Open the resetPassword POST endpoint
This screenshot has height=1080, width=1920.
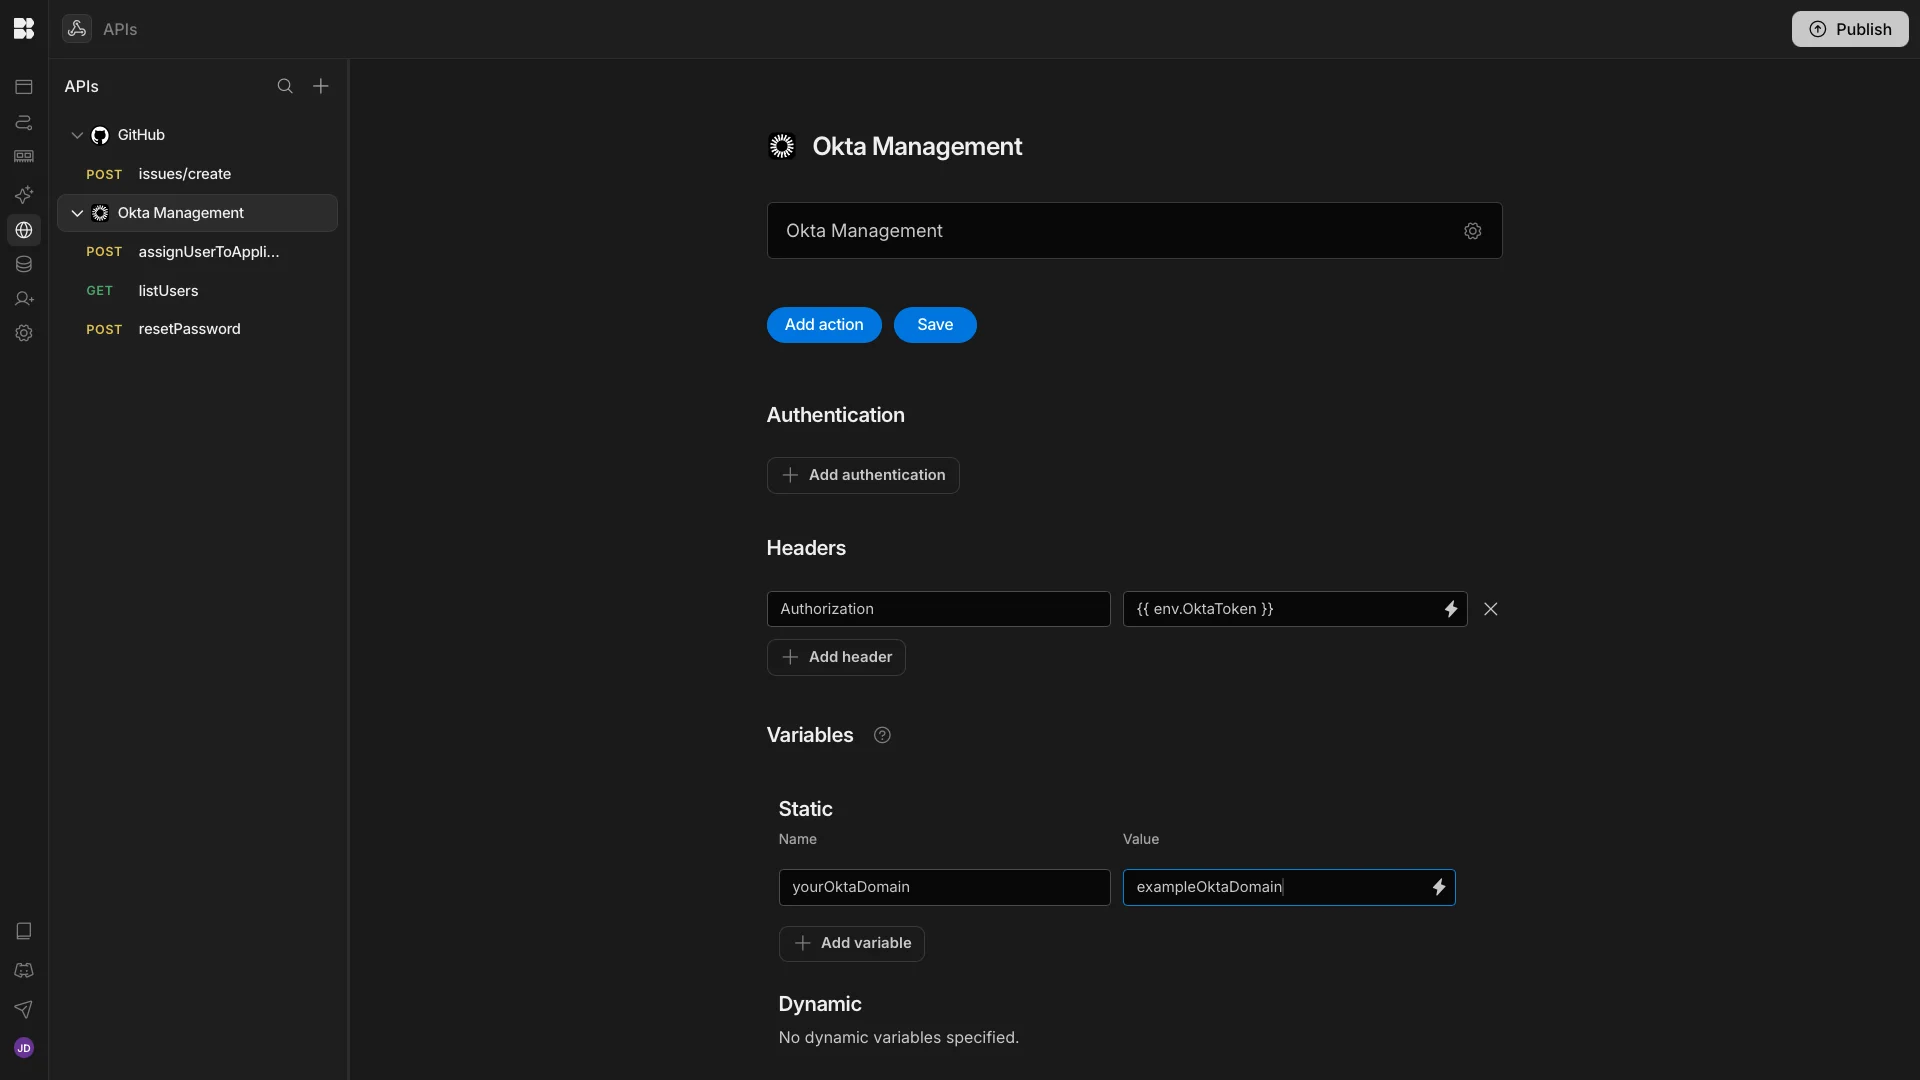[189, 329]
